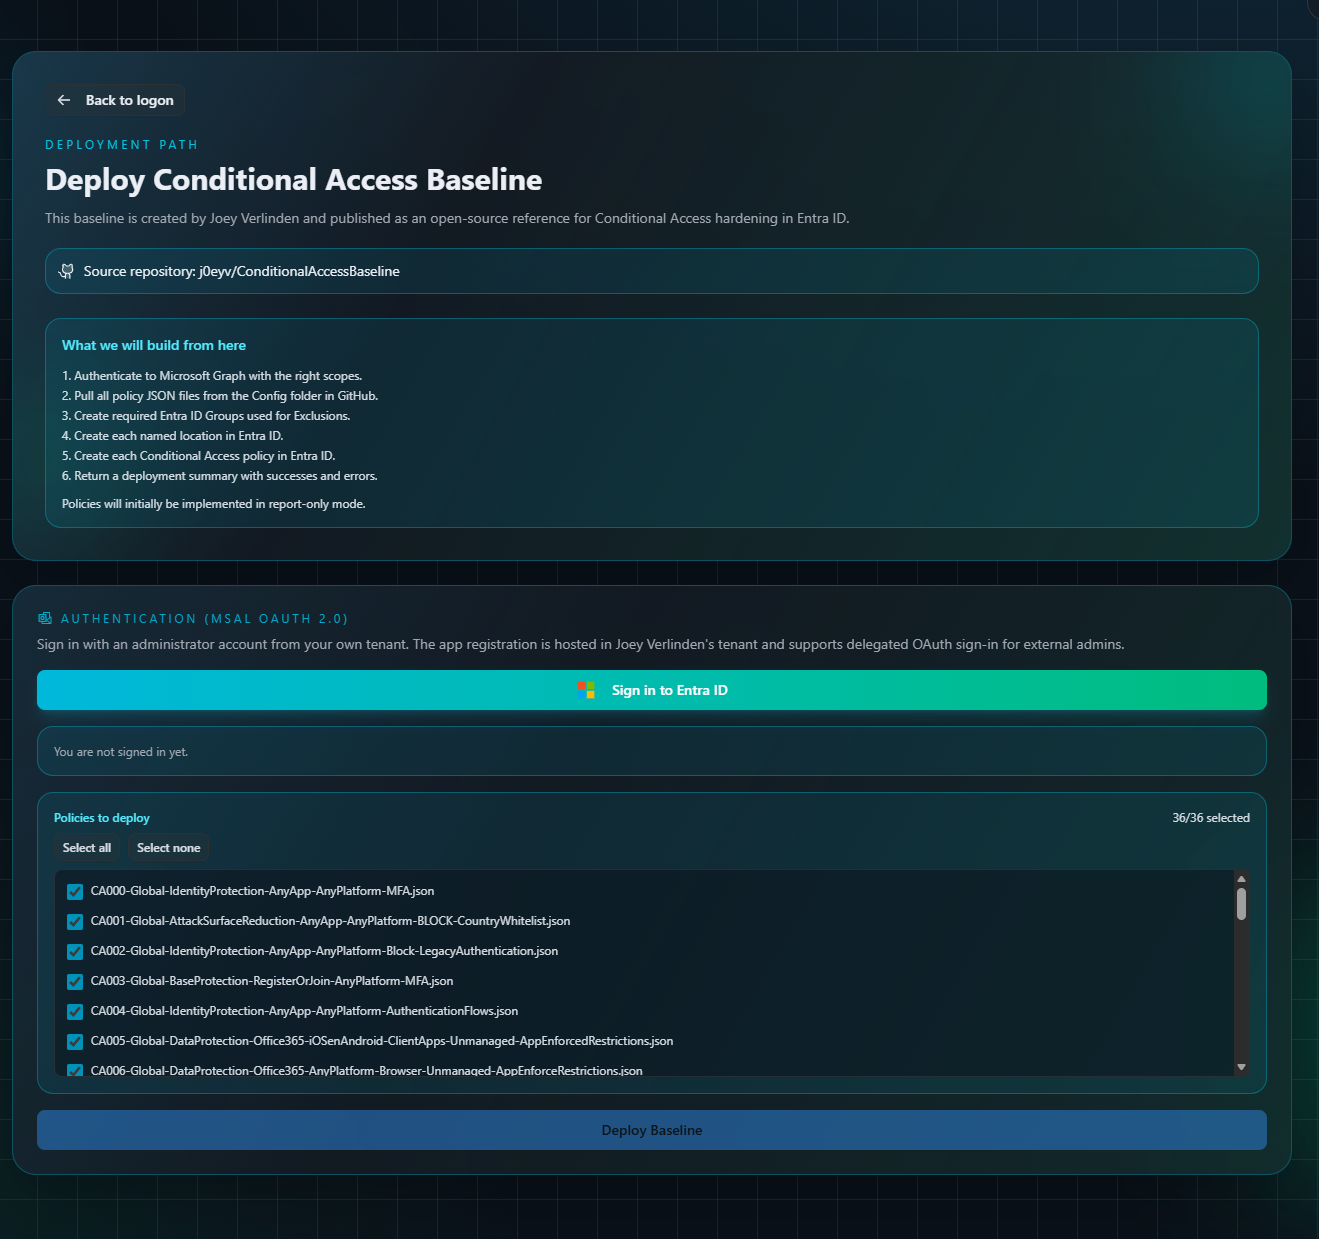The height and width of the screenshot is (1239, 1319).
Task: Click the step "2. Pull all policy JSON files" line
Action: coord(220,396)
